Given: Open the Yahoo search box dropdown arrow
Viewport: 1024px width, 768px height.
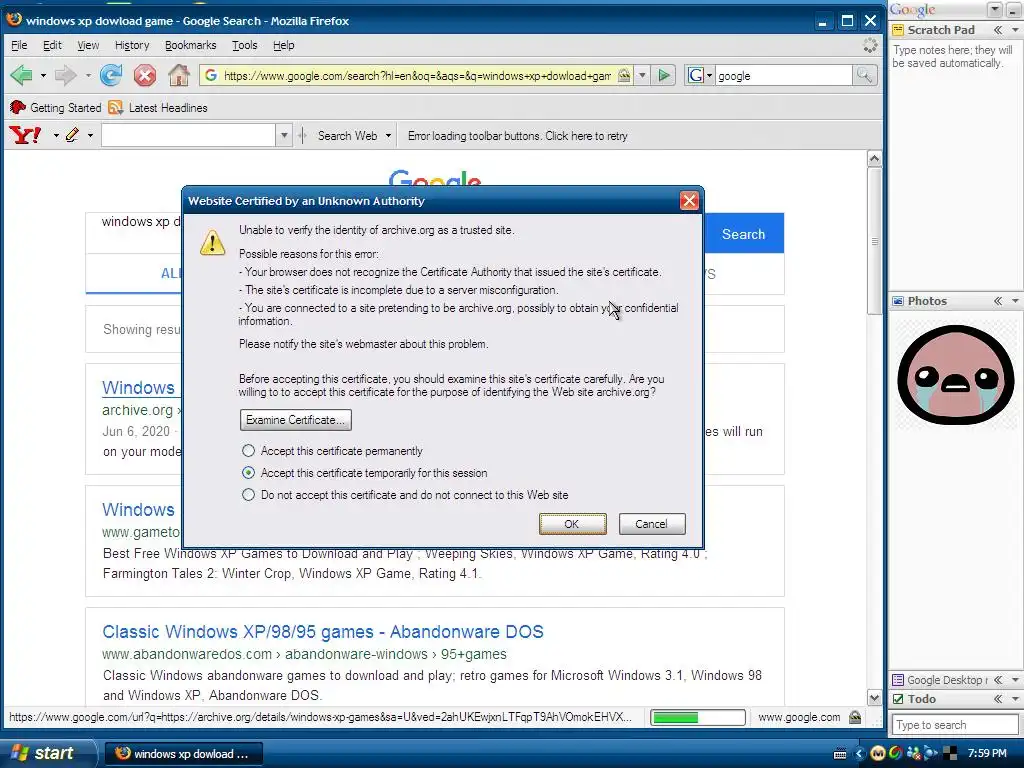Looking at the screenshot, I should 284,136.
